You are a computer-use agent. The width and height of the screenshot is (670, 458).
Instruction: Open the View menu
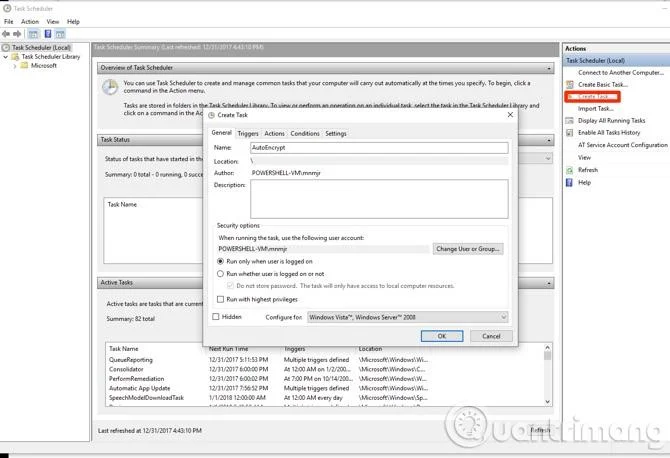[x=53, y=21]
